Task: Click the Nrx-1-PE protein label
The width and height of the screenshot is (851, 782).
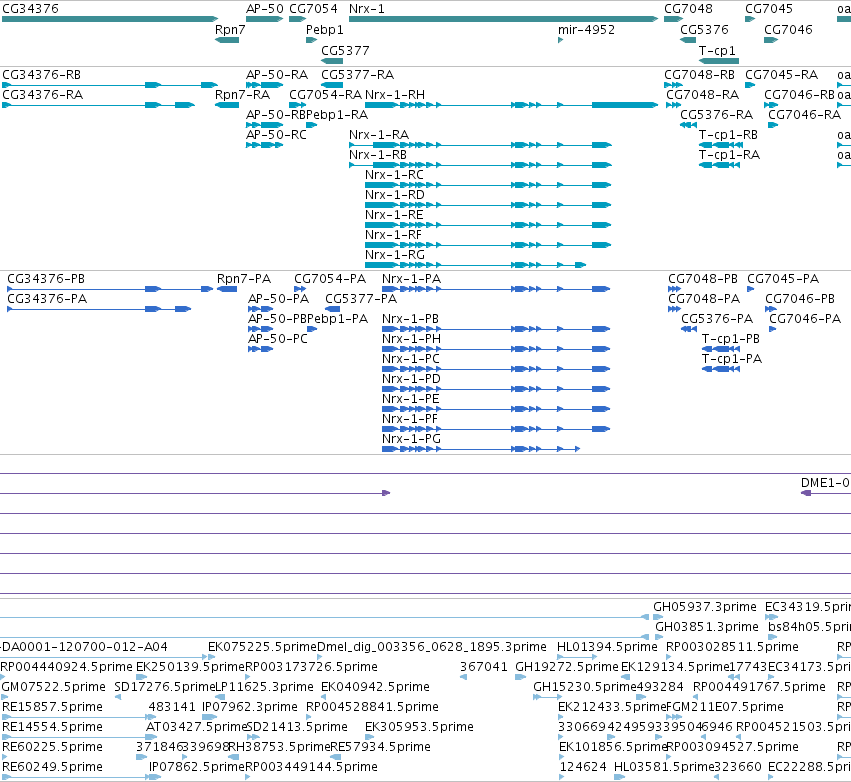Action: [410, 398]
